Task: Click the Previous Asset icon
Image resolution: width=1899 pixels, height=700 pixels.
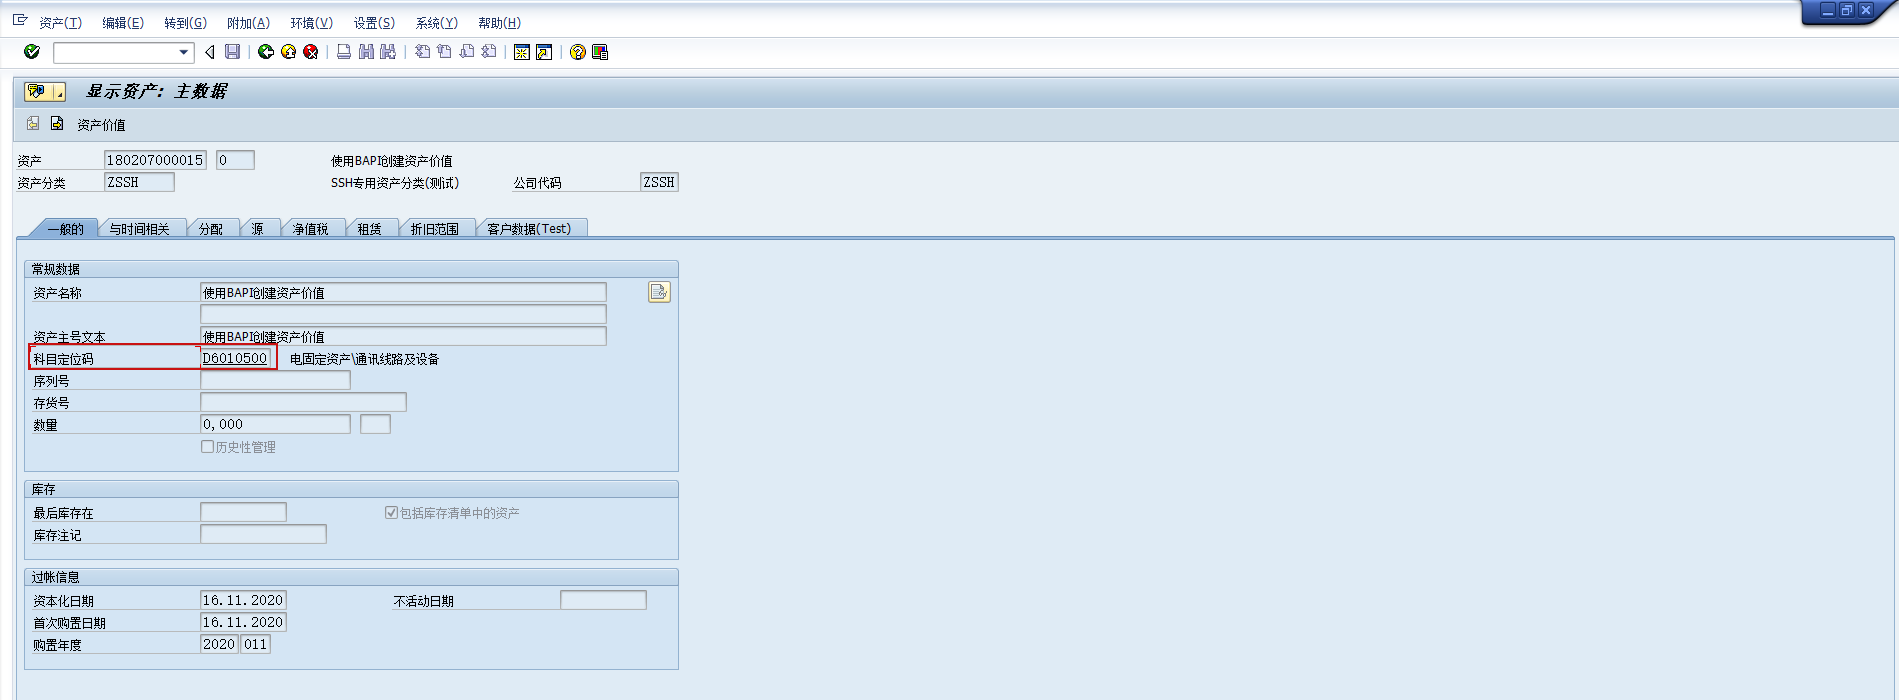Action: coord(33,123)
